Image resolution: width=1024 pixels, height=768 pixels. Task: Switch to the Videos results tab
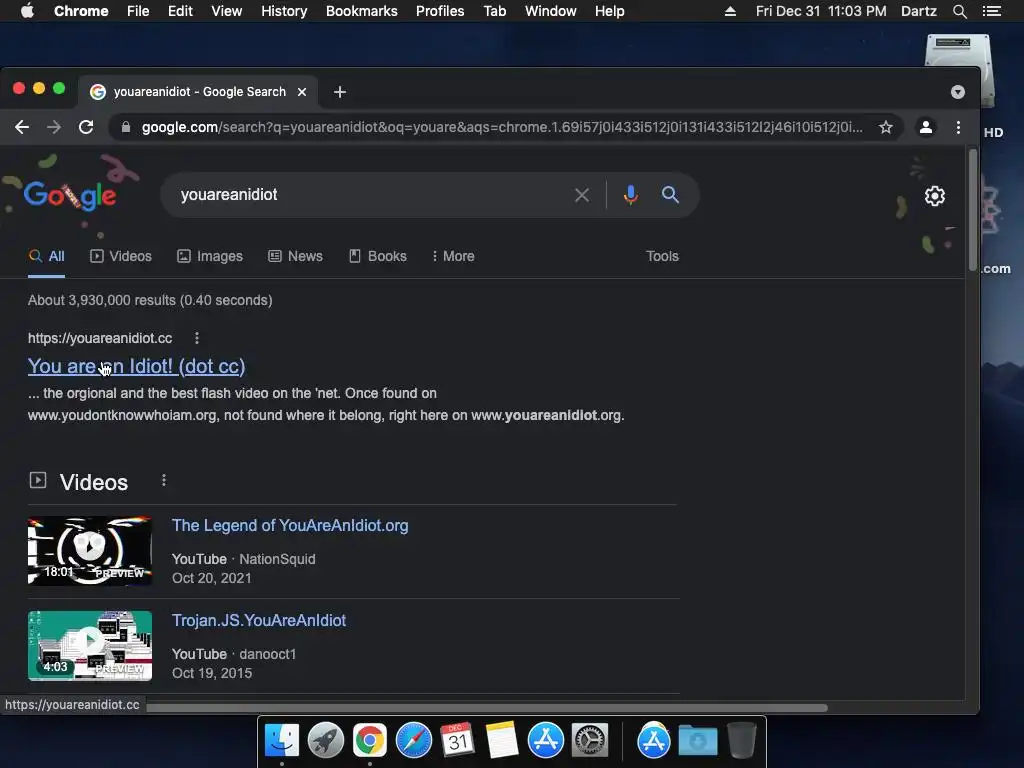pyautogui.click(x=121, y=256)
